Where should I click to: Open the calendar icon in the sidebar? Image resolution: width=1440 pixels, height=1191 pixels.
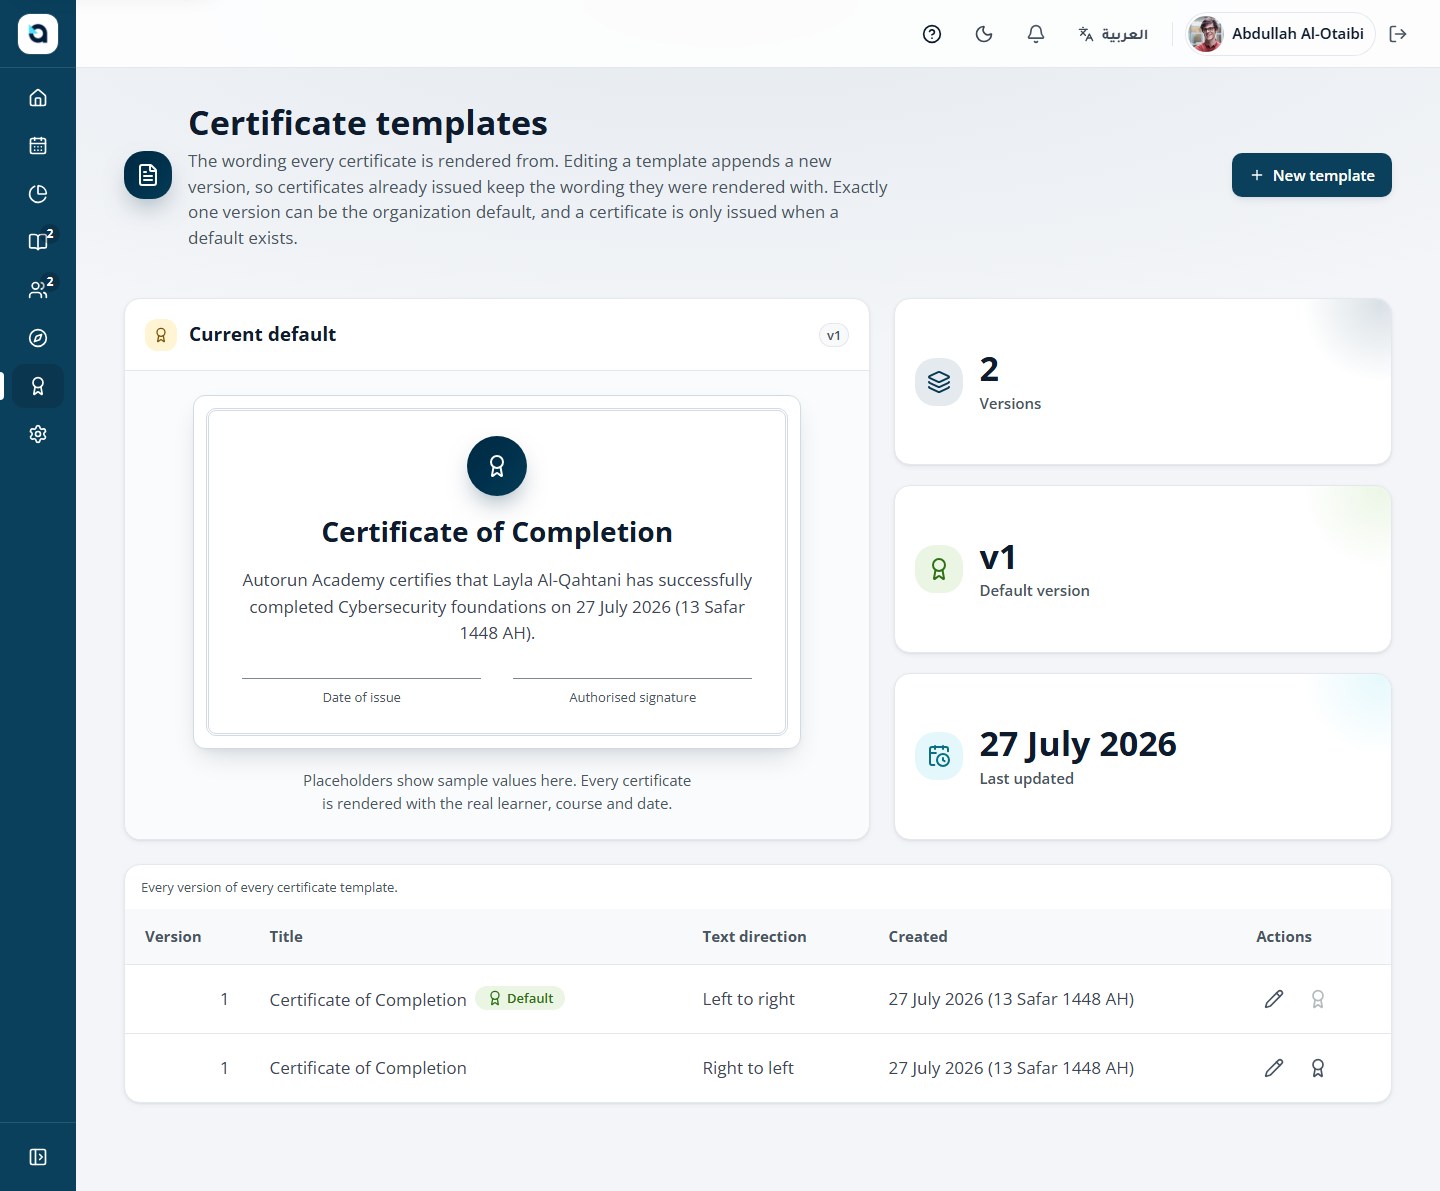point(38,146)
